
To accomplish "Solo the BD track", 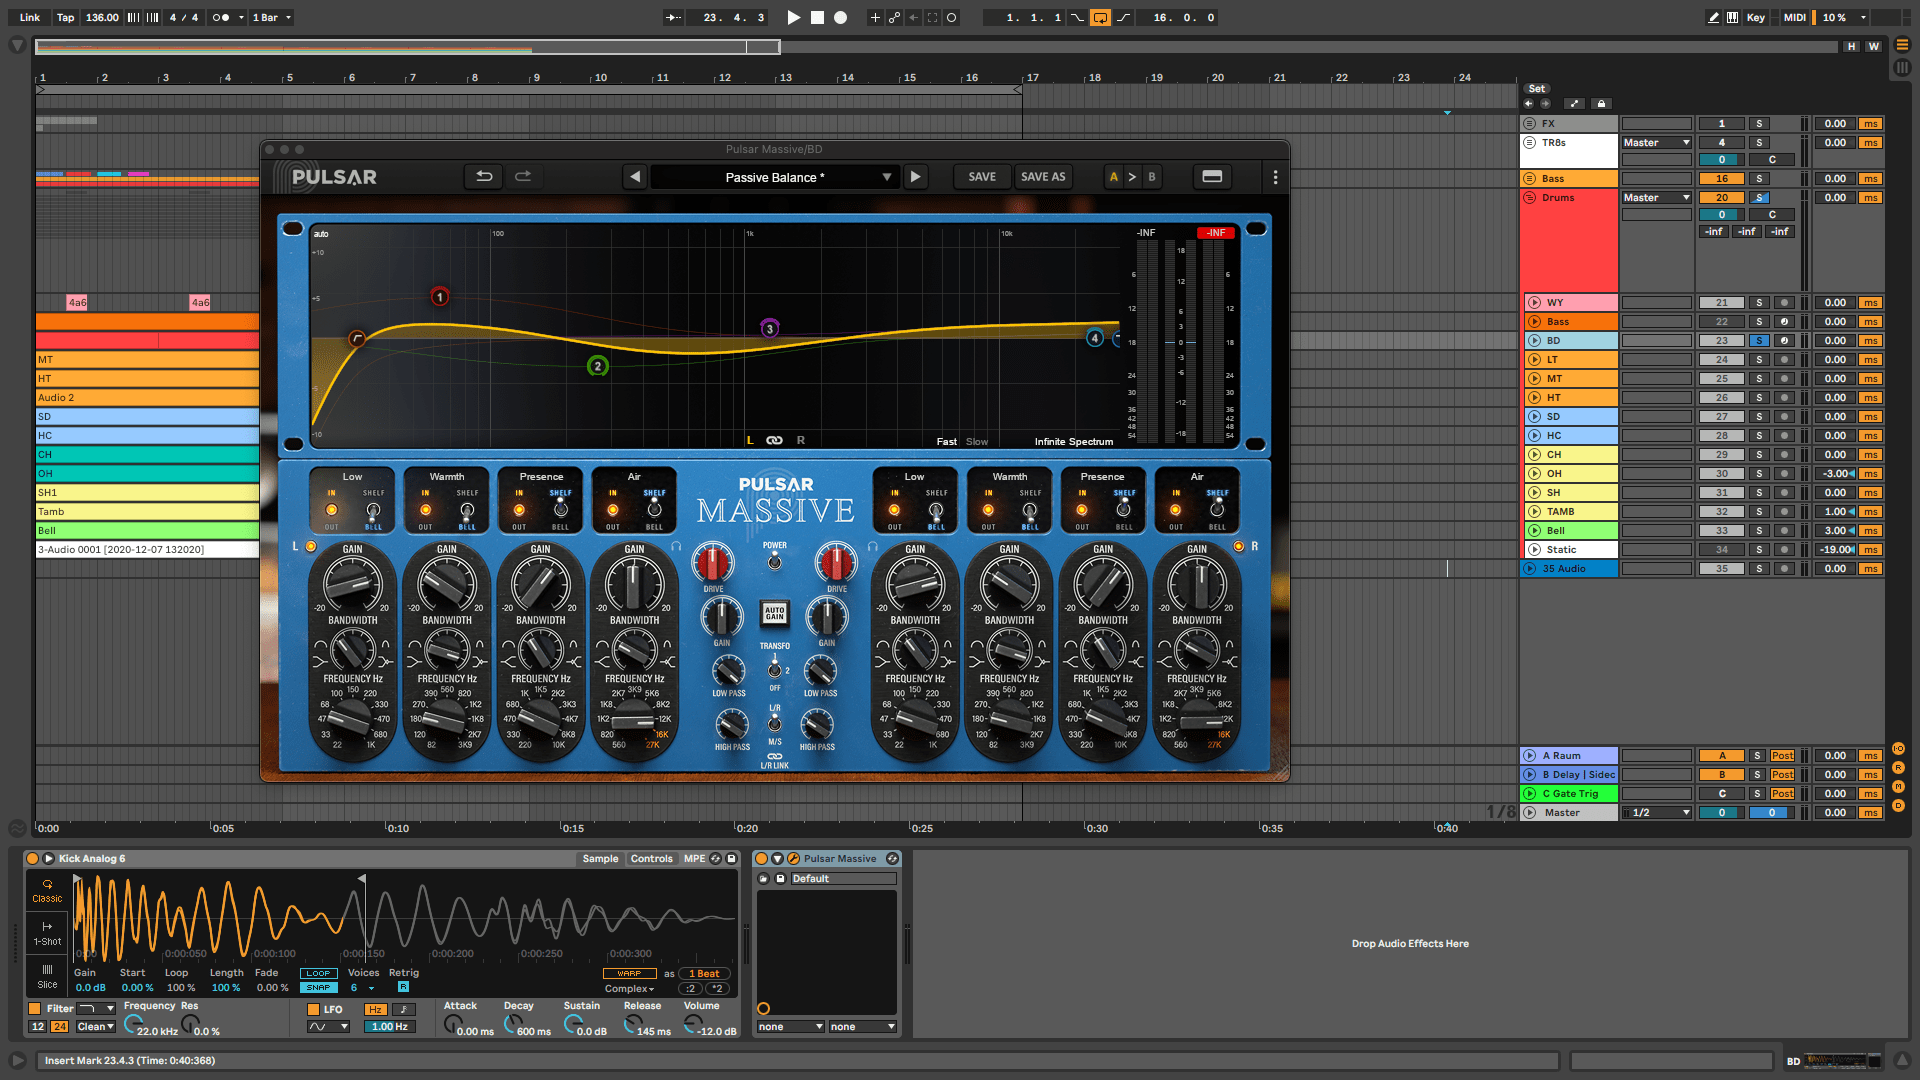I will pos(1759,340).
